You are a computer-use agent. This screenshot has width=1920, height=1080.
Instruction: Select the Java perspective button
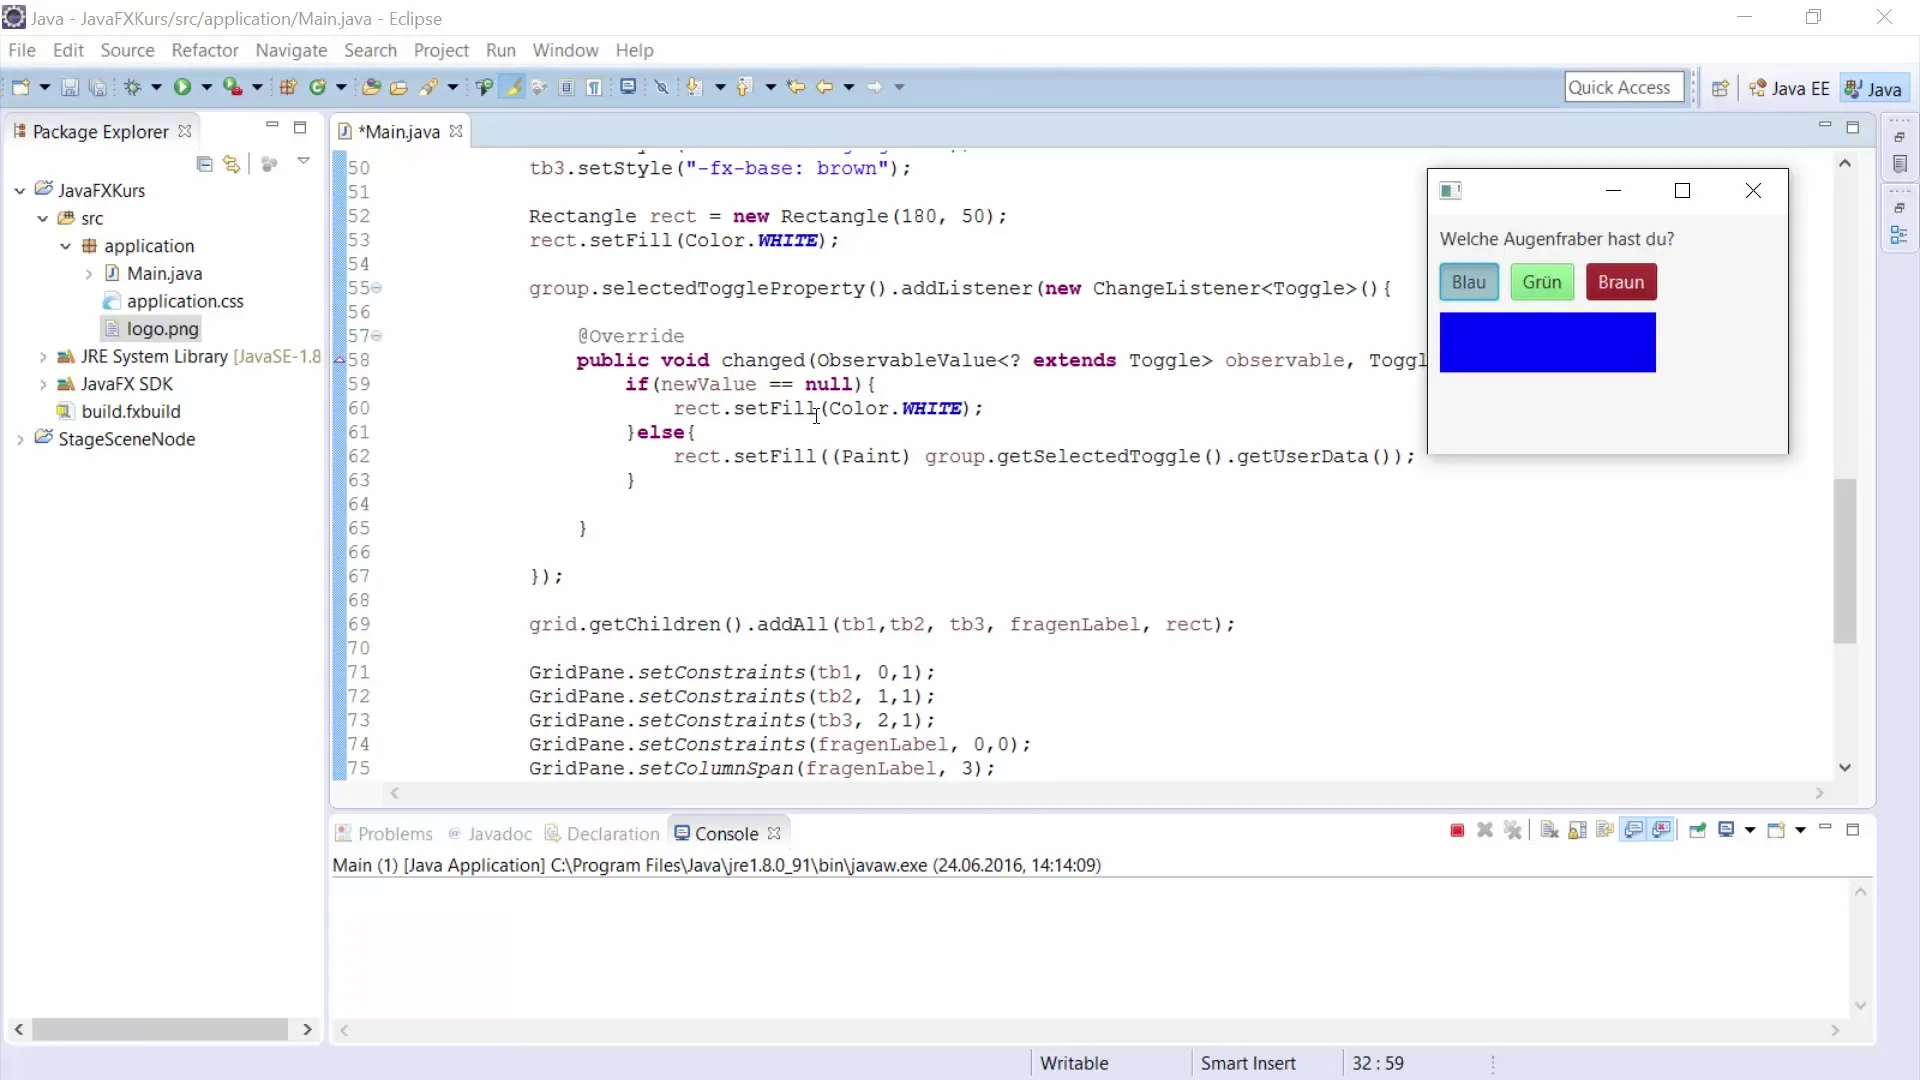click(1874, 88)
